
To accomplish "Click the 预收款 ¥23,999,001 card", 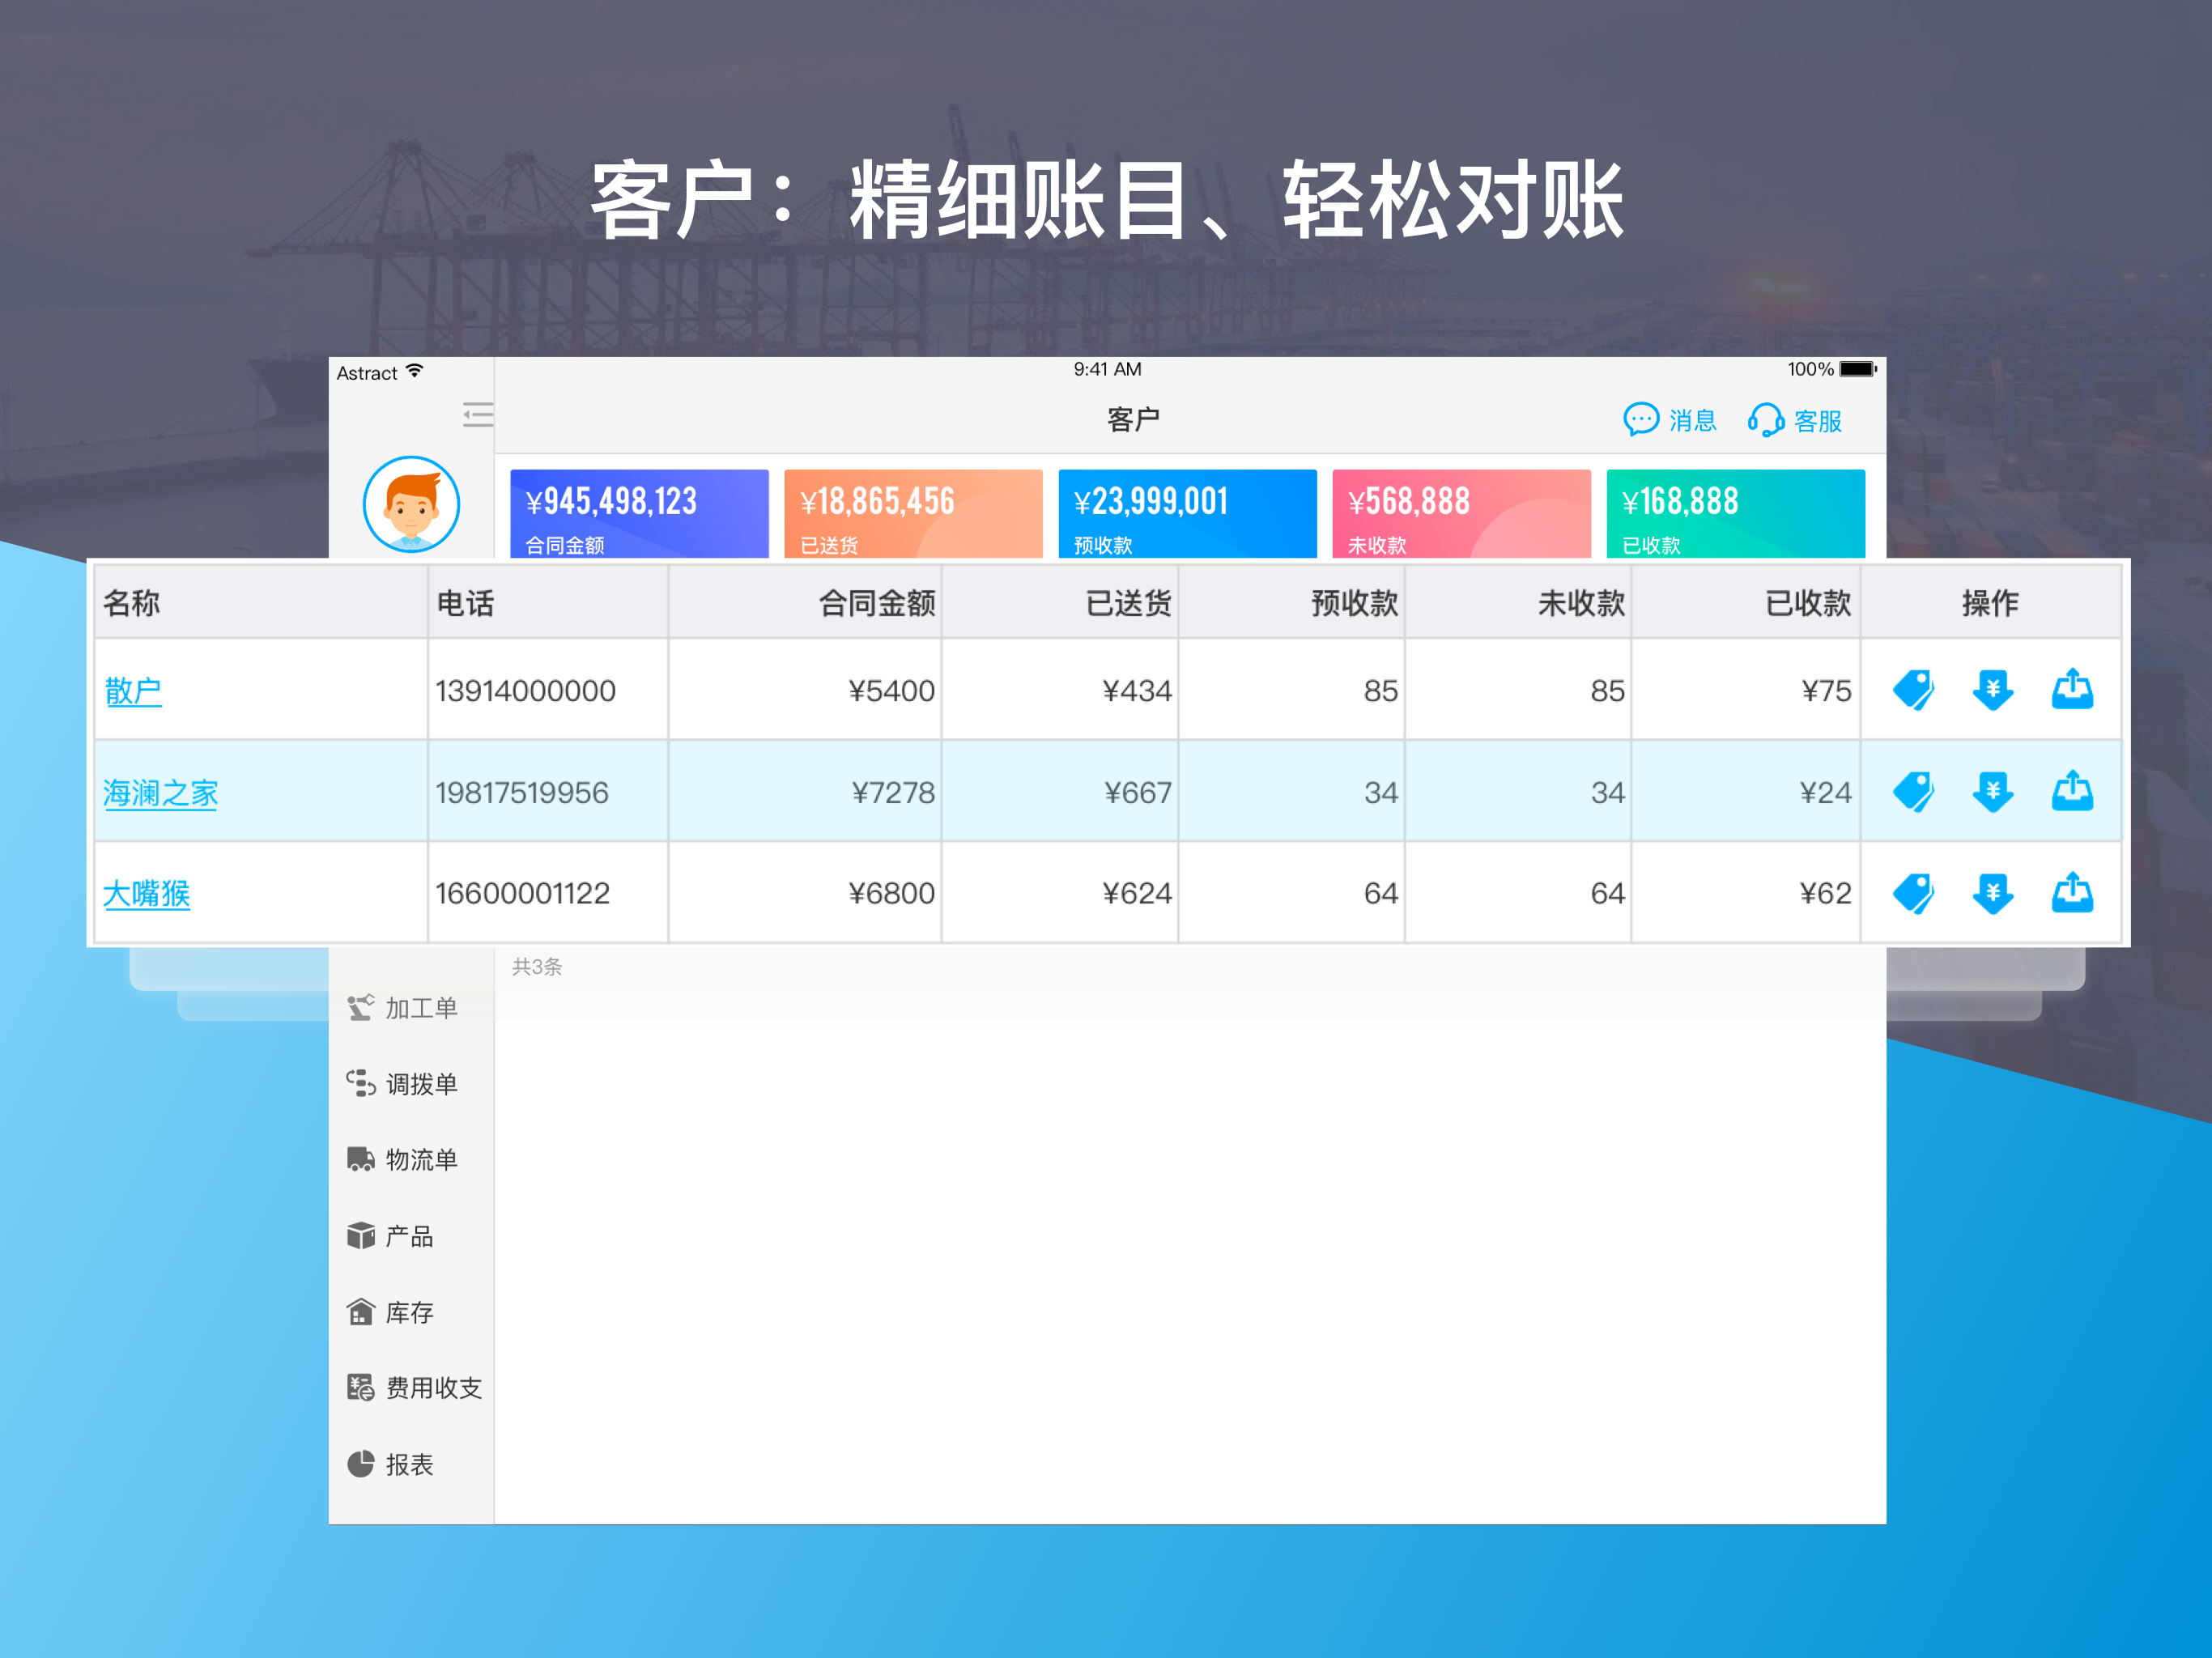I will click(x=1187, y=513).
